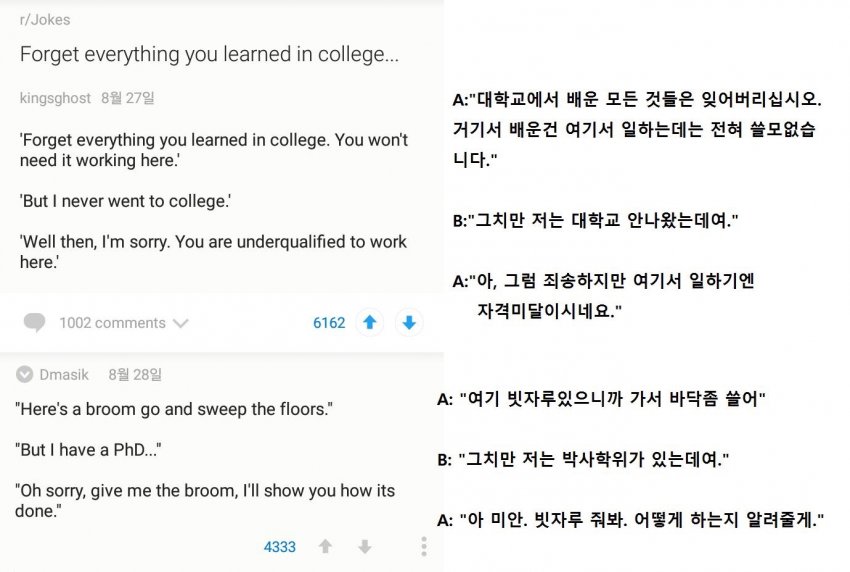The image size is (850, 572).
Task: Open the three-dot menu on Dmasik's comment
Action: coord(424,547)
